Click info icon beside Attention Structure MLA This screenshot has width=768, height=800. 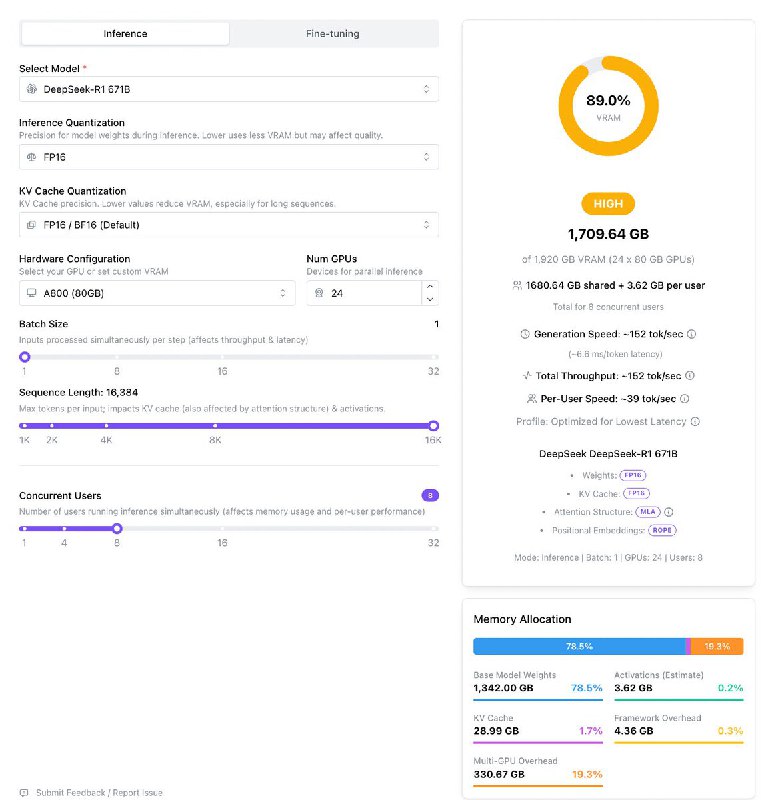(x=669, y=511)
